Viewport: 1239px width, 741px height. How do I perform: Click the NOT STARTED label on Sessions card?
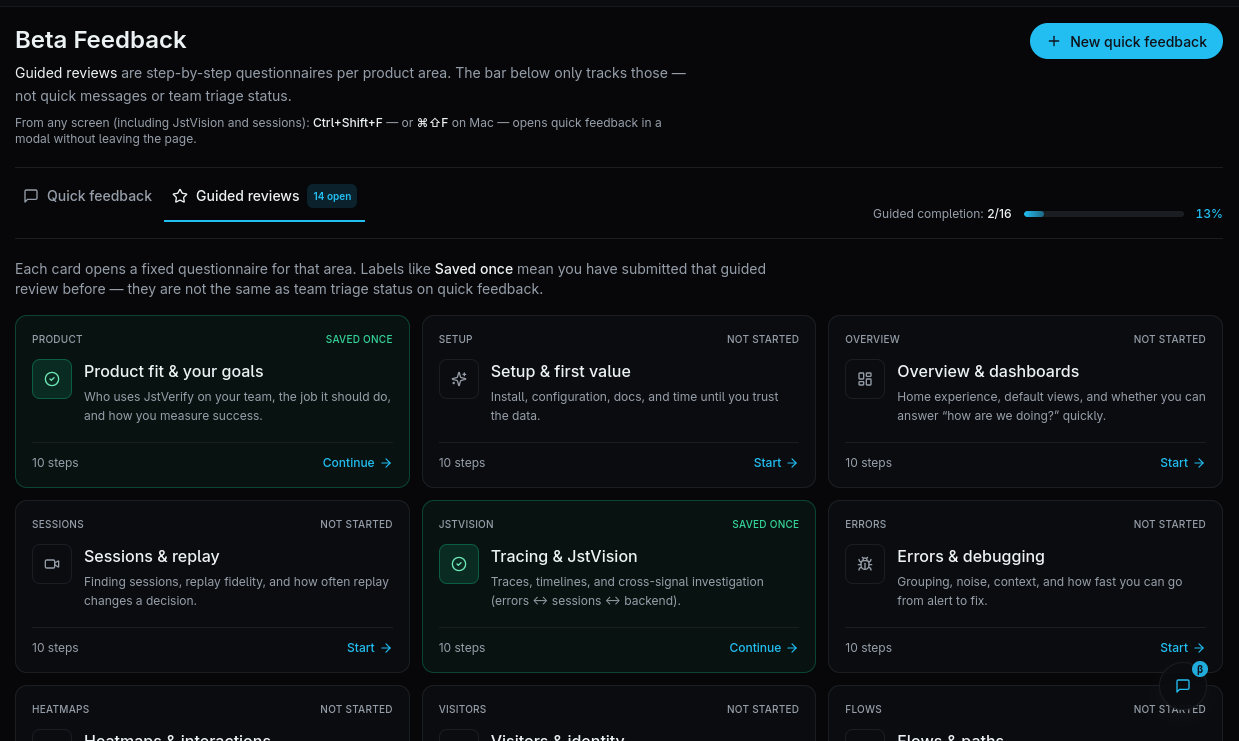click(356, 525)
